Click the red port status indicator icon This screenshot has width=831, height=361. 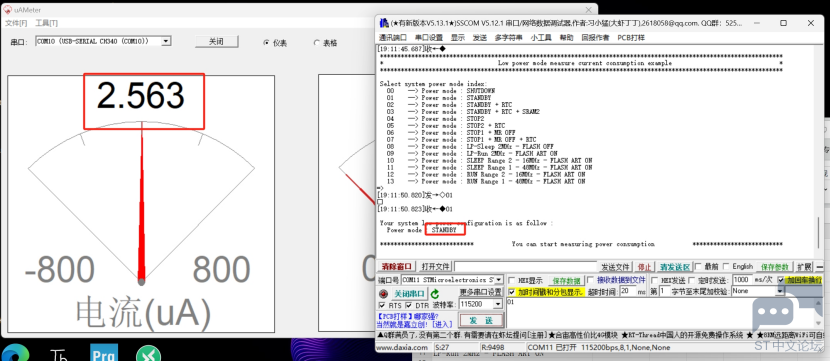383,294
